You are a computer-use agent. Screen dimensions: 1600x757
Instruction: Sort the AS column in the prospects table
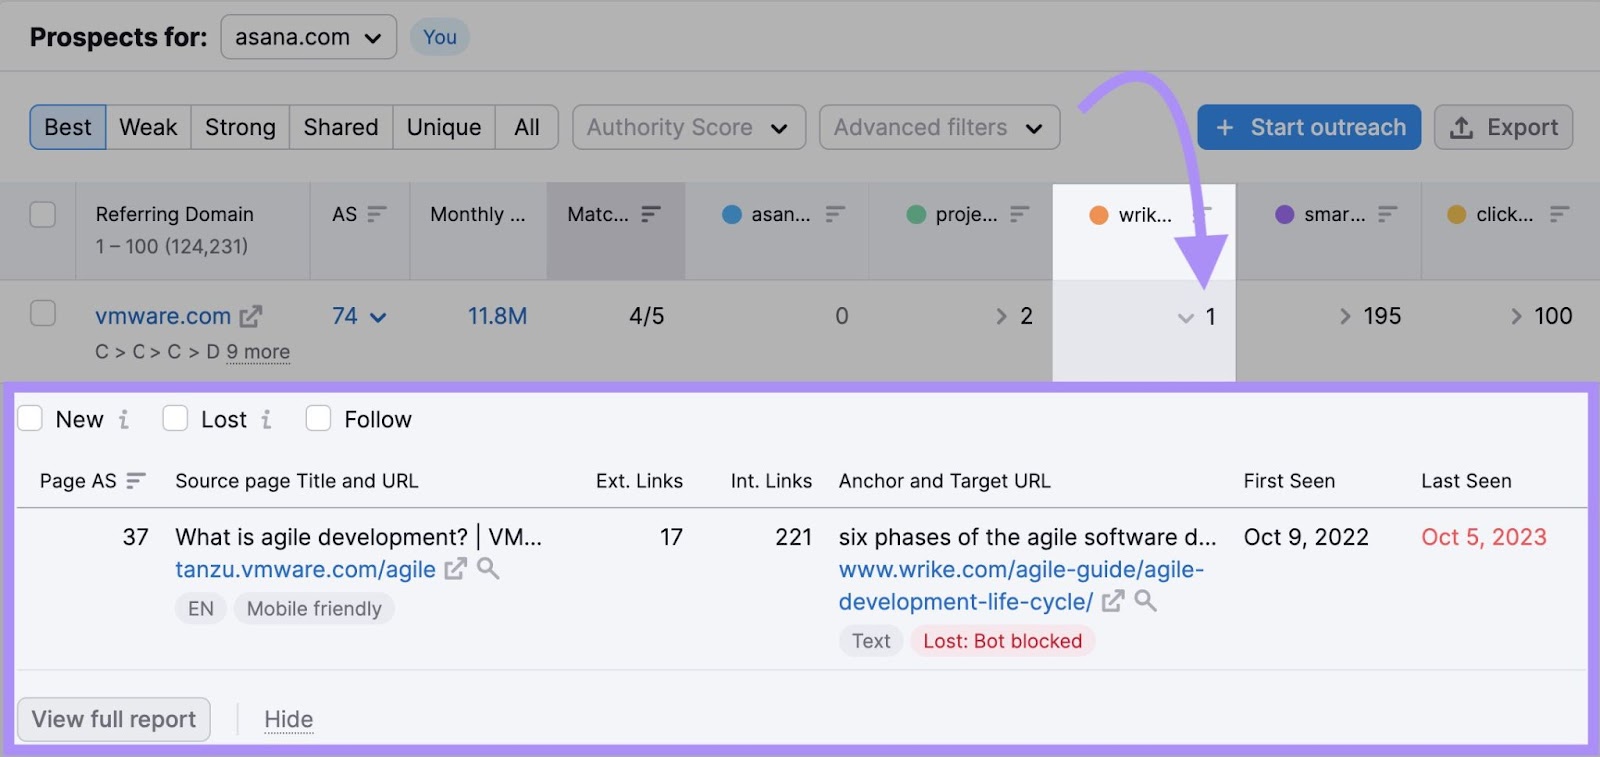click(x=376, y=213)
